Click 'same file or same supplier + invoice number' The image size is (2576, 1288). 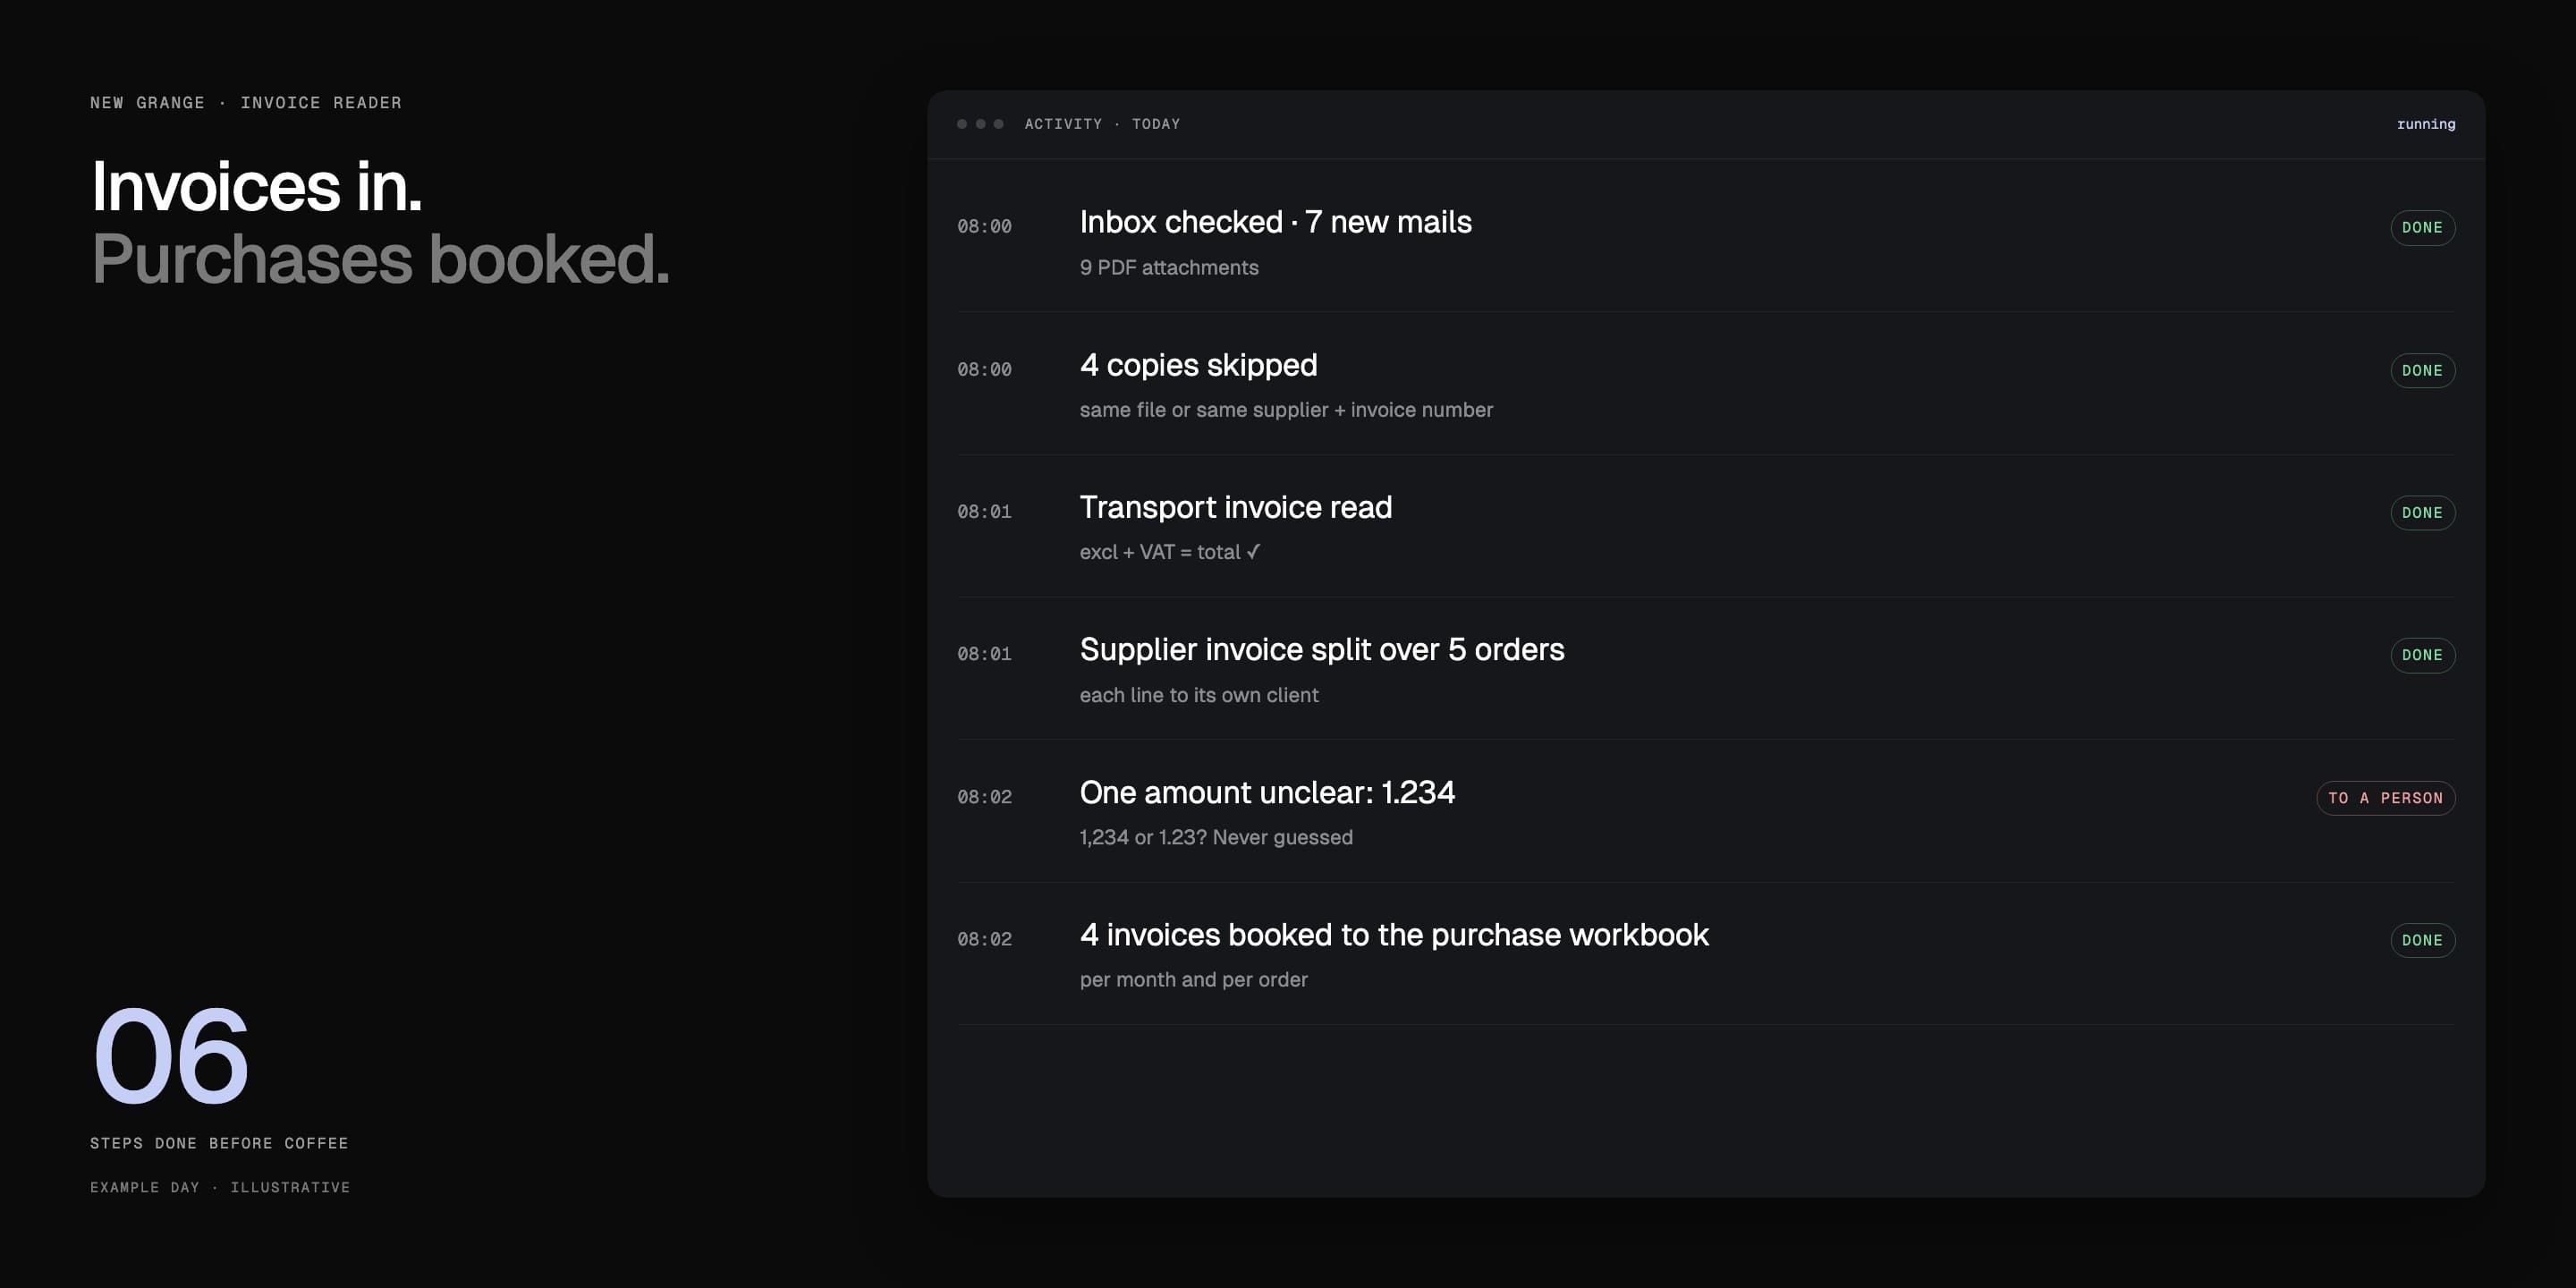[x=1286, y=410]
